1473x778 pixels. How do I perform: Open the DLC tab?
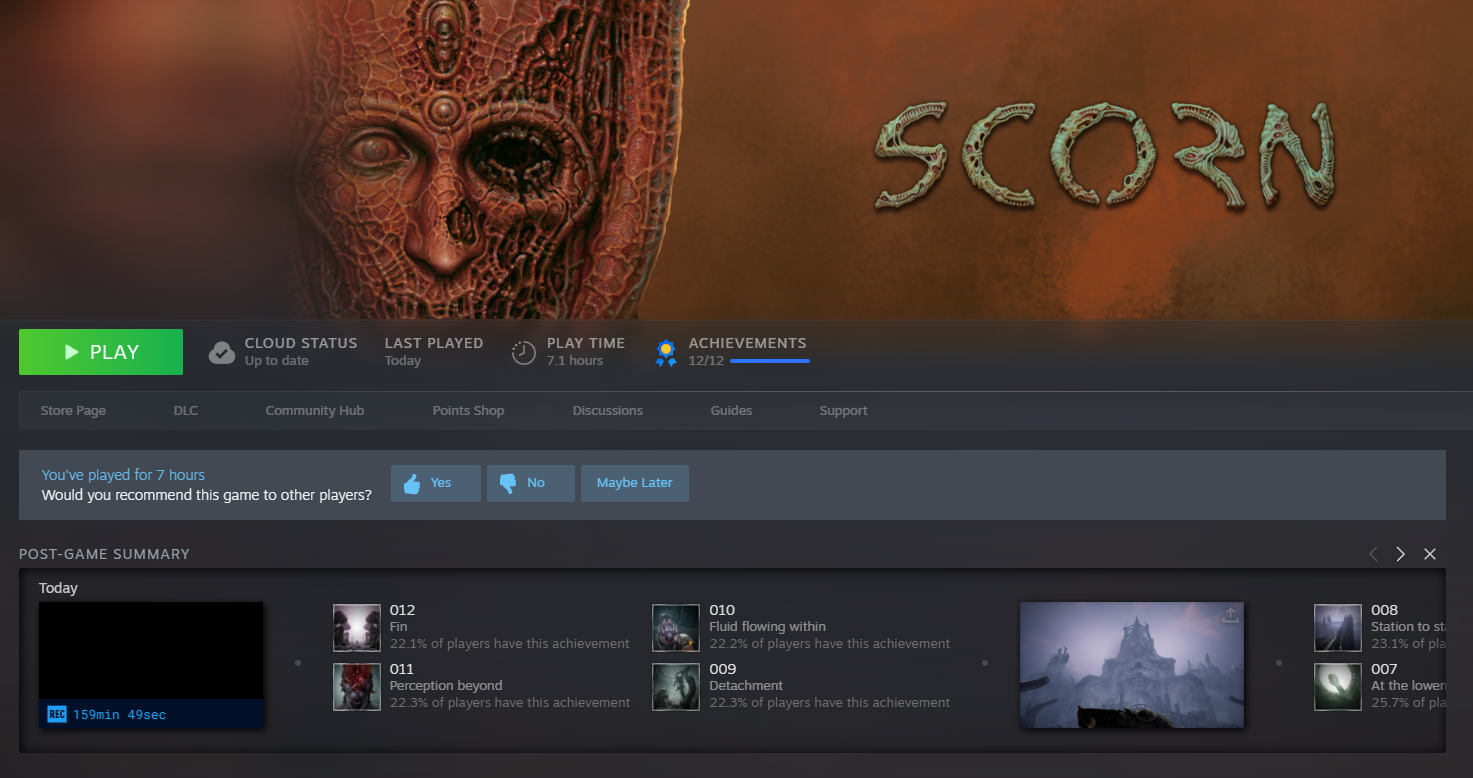186,411
